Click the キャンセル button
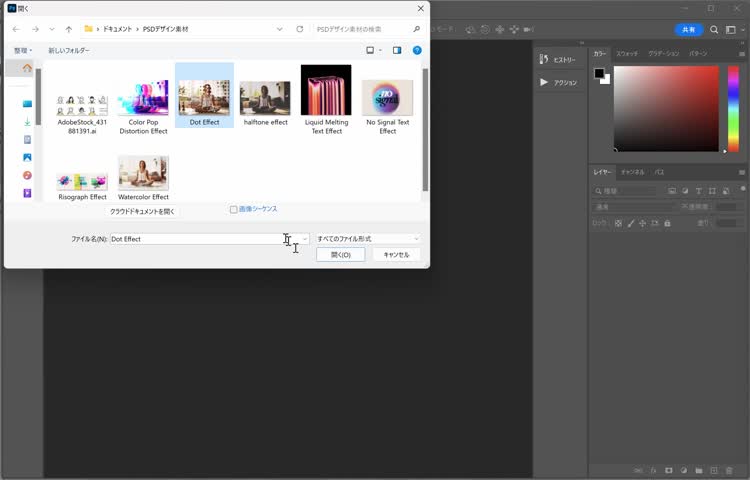 click(x=397, y=255)
